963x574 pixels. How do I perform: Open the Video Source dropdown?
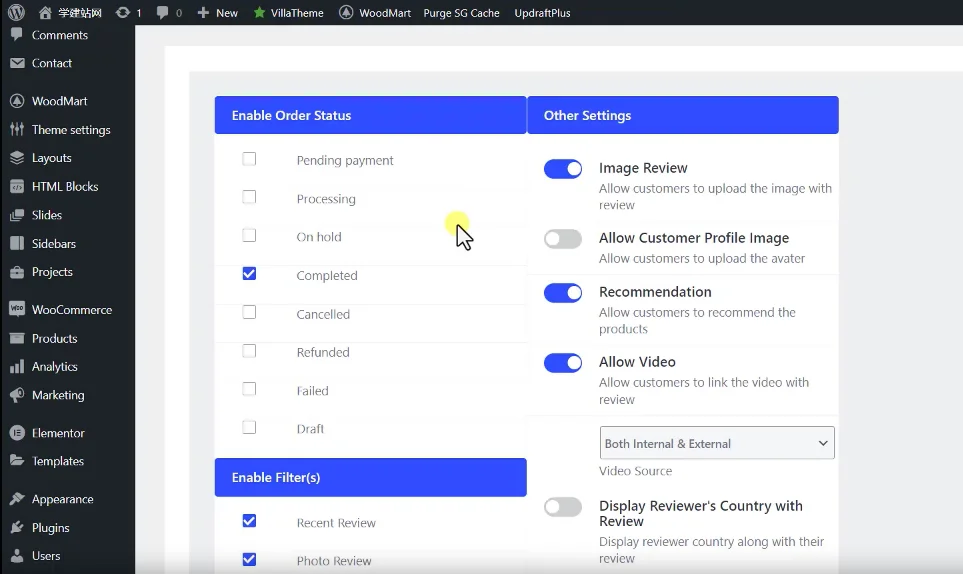coord(717,443)
